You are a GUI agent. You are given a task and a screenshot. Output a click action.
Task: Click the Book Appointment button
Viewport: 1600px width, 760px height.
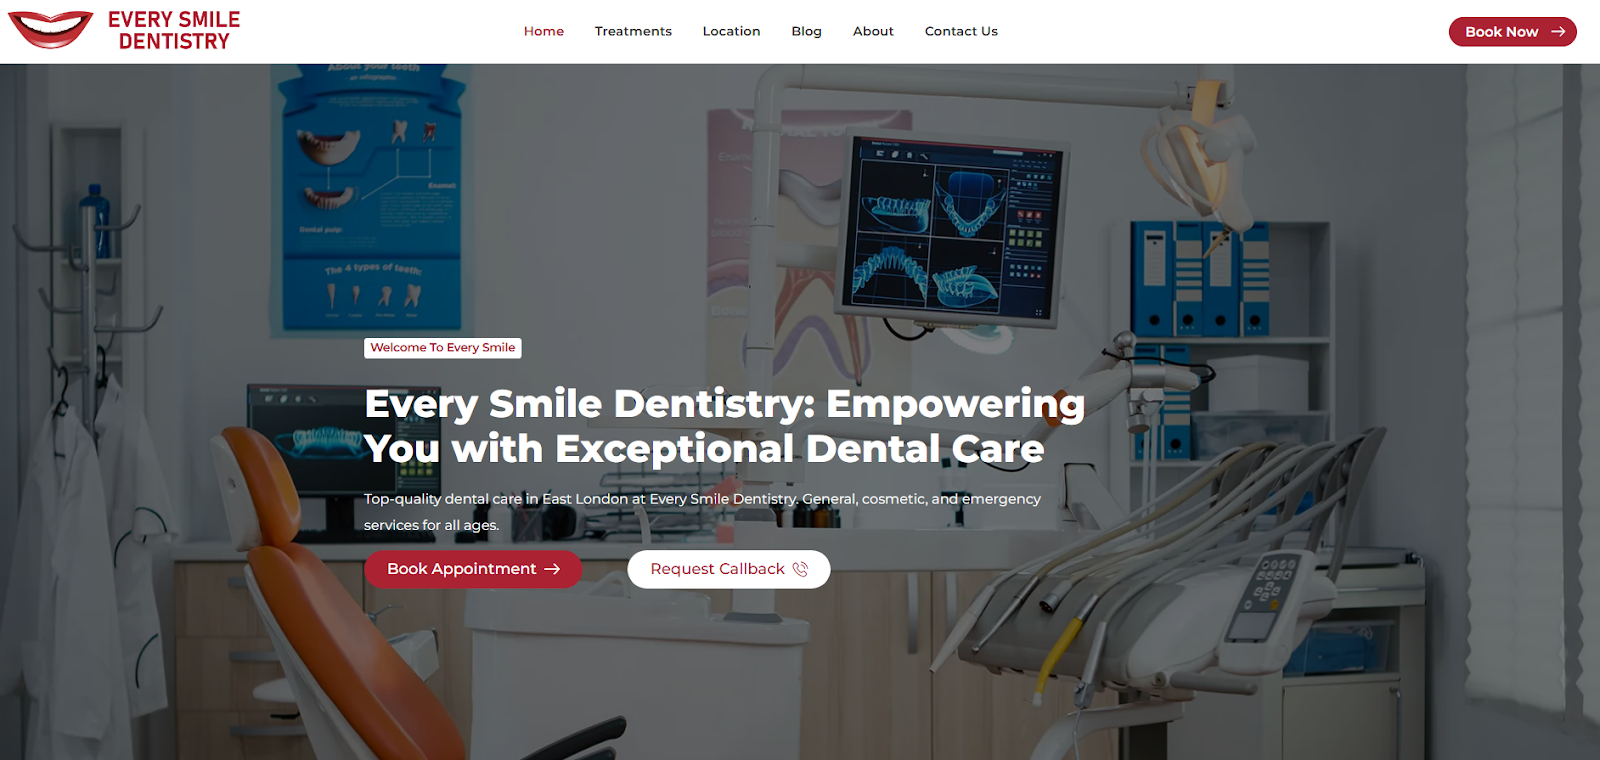tap(473, 569)
